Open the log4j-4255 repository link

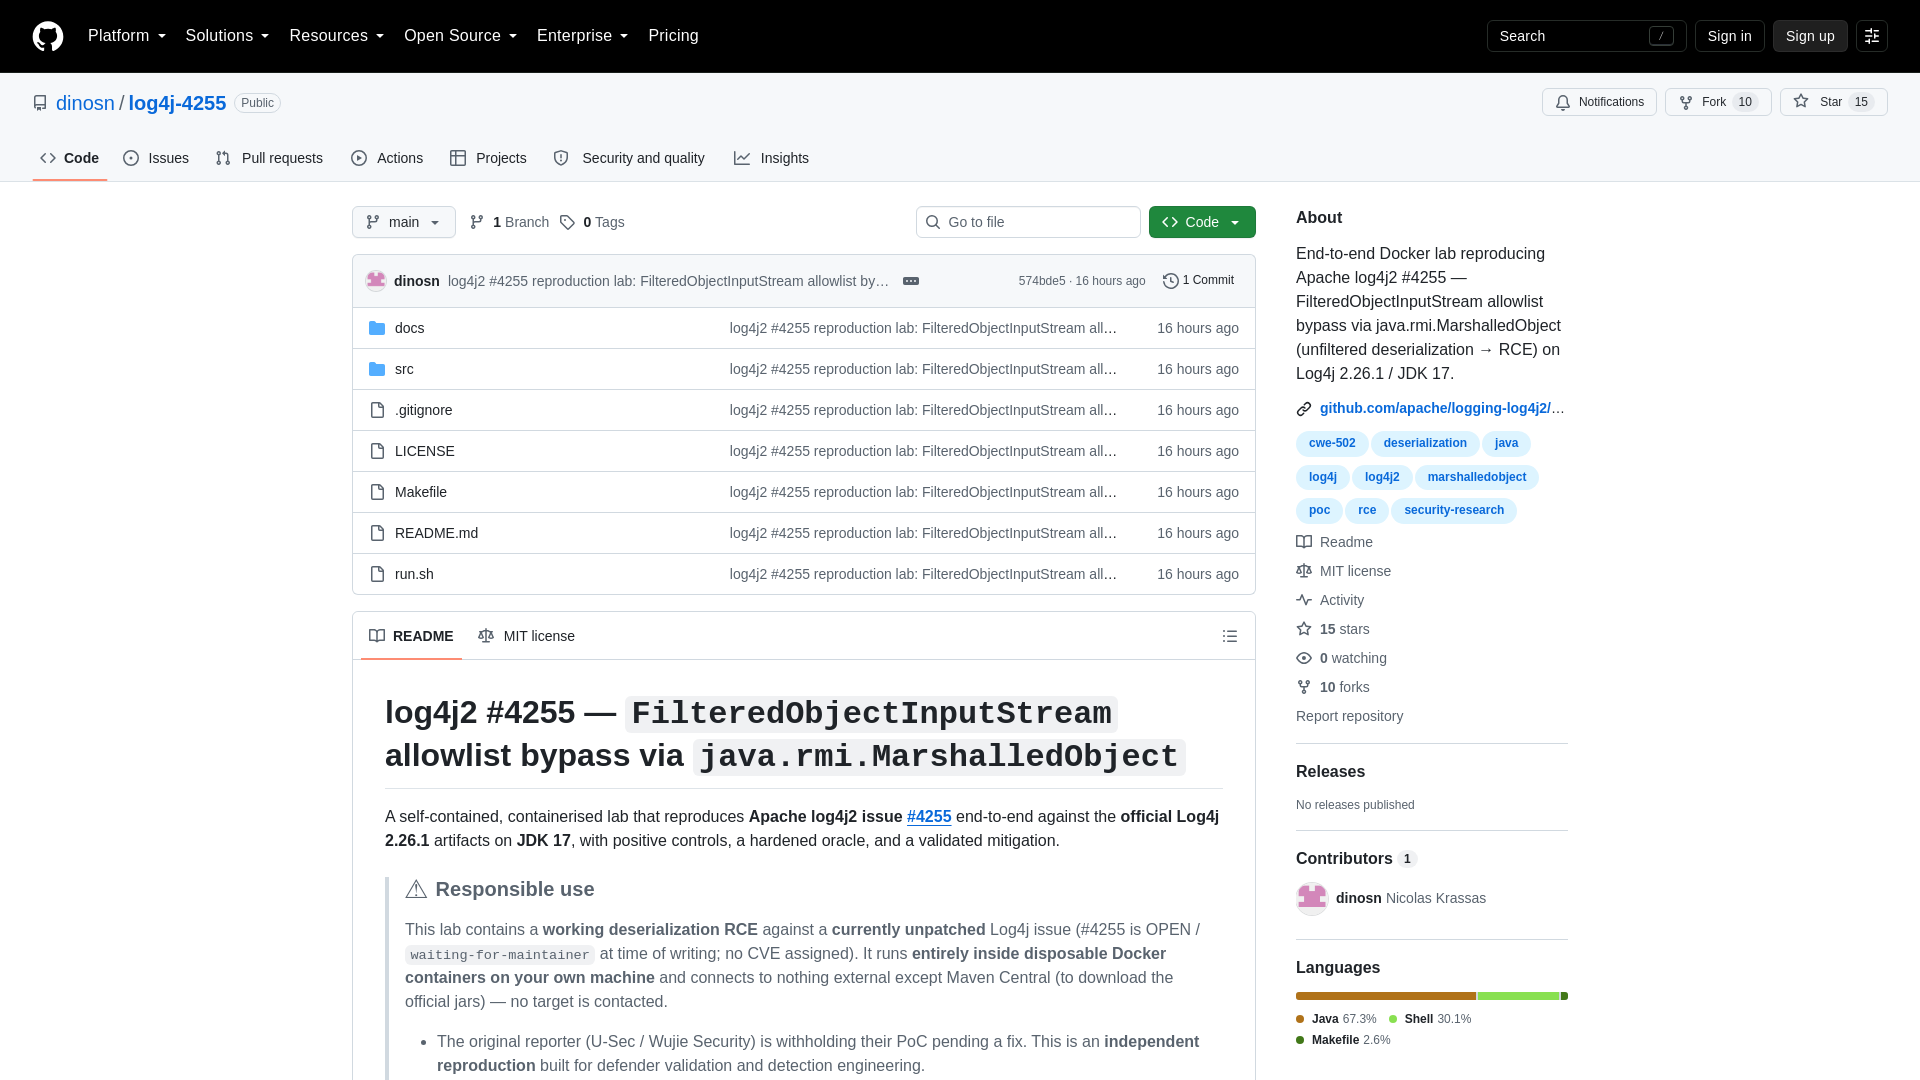click(x=177, y=103)
